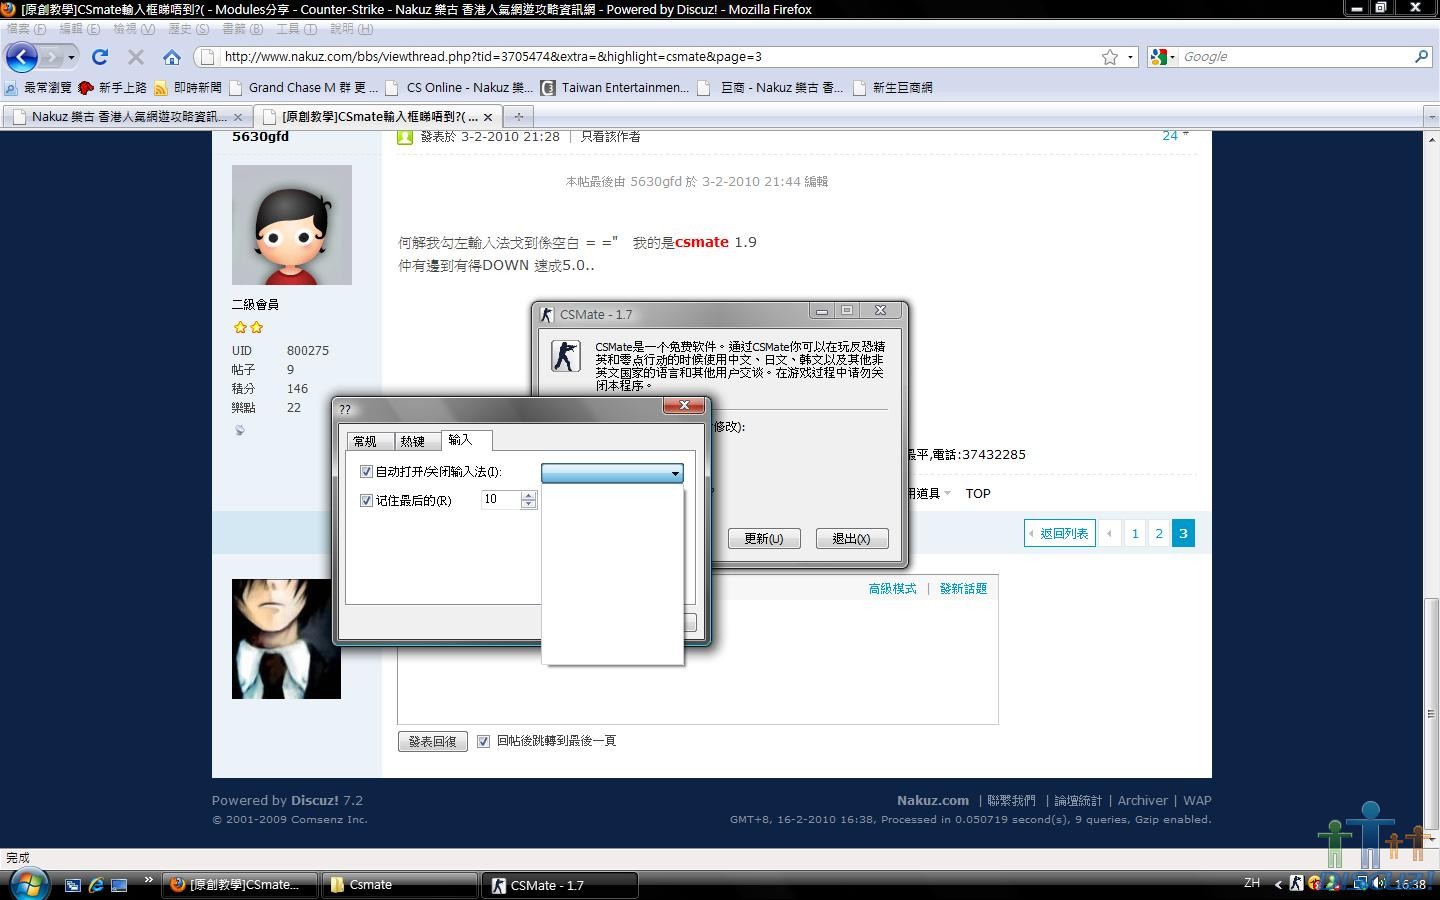Open the bookmark star dropdown arrow
The width and height of the screenshot is (1440, 900).
[x=1130, y=57]
